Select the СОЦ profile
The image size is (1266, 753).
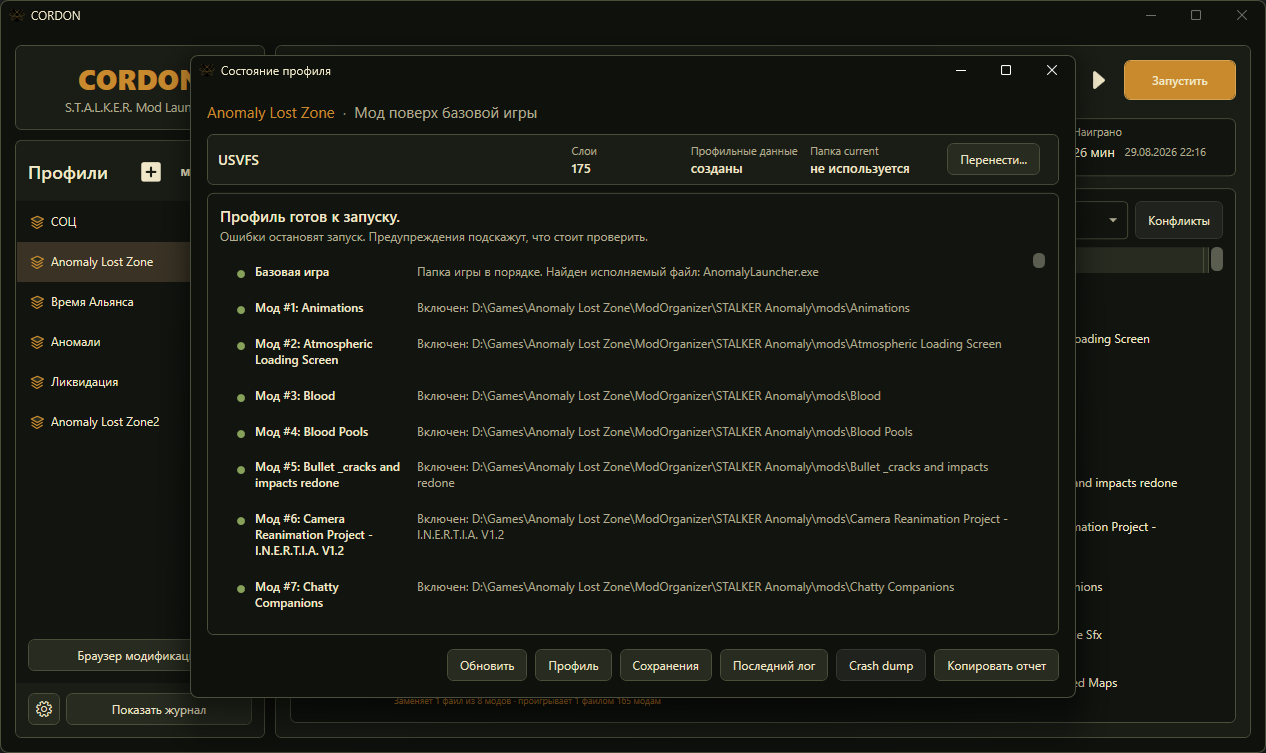click(104, 222)
